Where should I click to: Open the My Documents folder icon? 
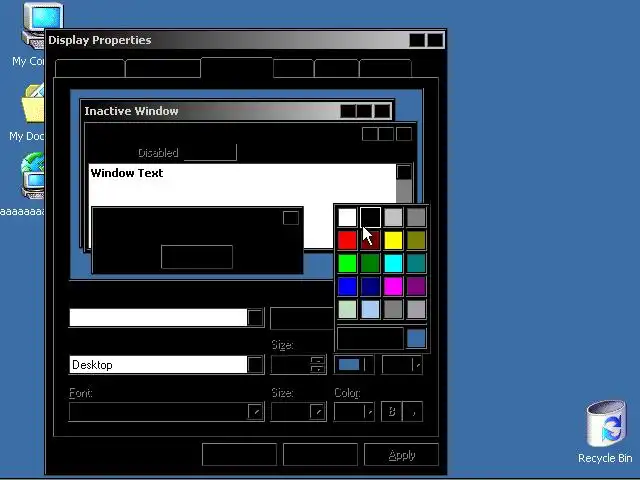[33, 103]
